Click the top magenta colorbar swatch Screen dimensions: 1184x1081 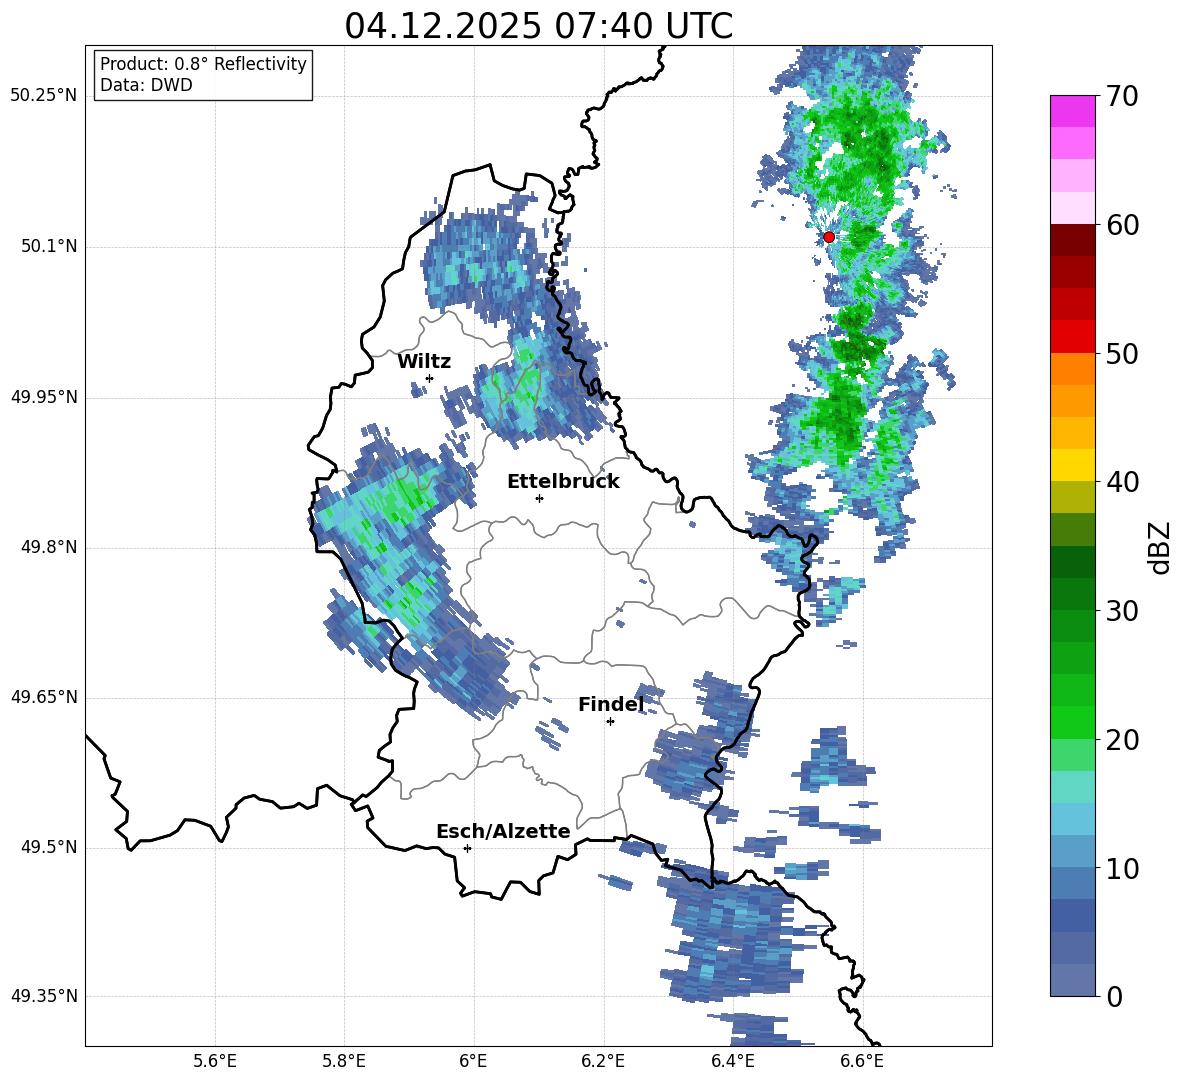[1073, 111]
